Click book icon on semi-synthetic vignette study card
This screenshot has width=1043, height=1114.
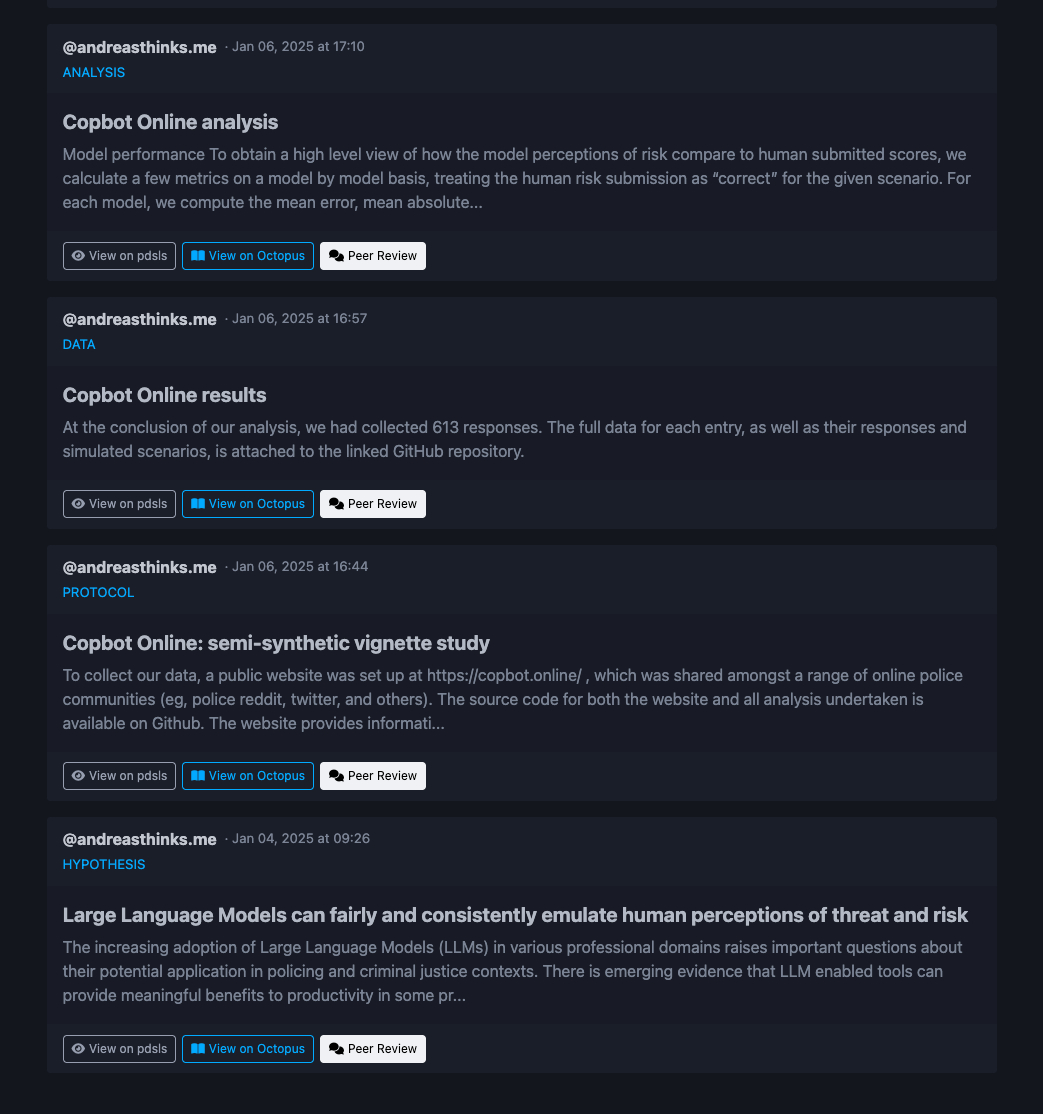tap(198, 776)
